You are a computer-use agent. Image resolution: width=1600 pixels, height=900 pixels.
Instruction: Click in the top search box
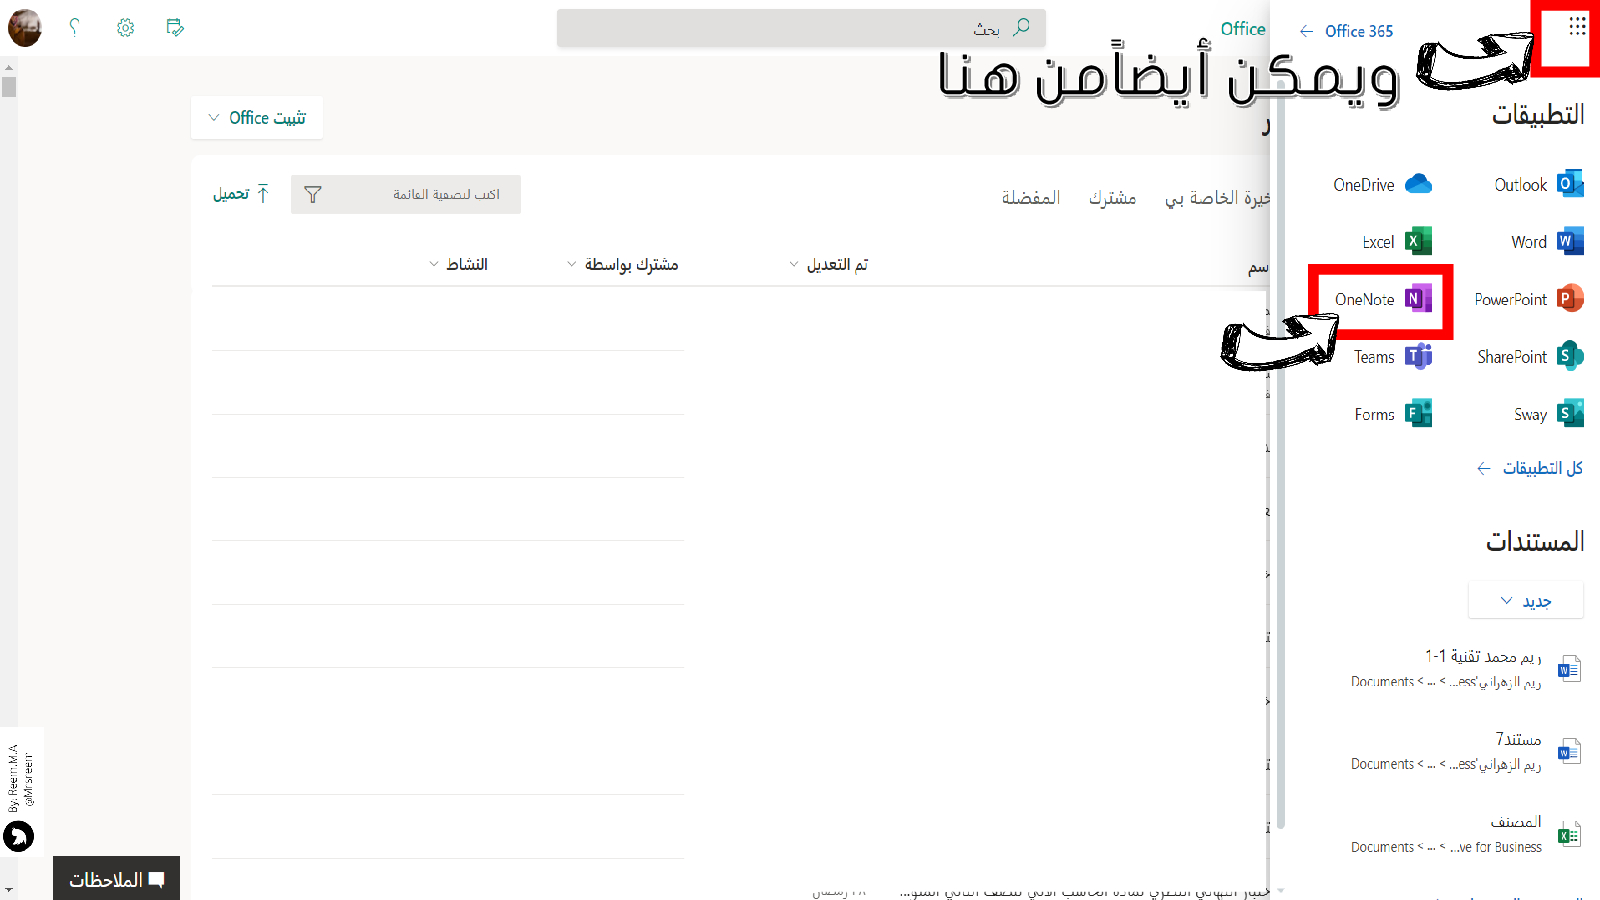[x=800, y=28]
